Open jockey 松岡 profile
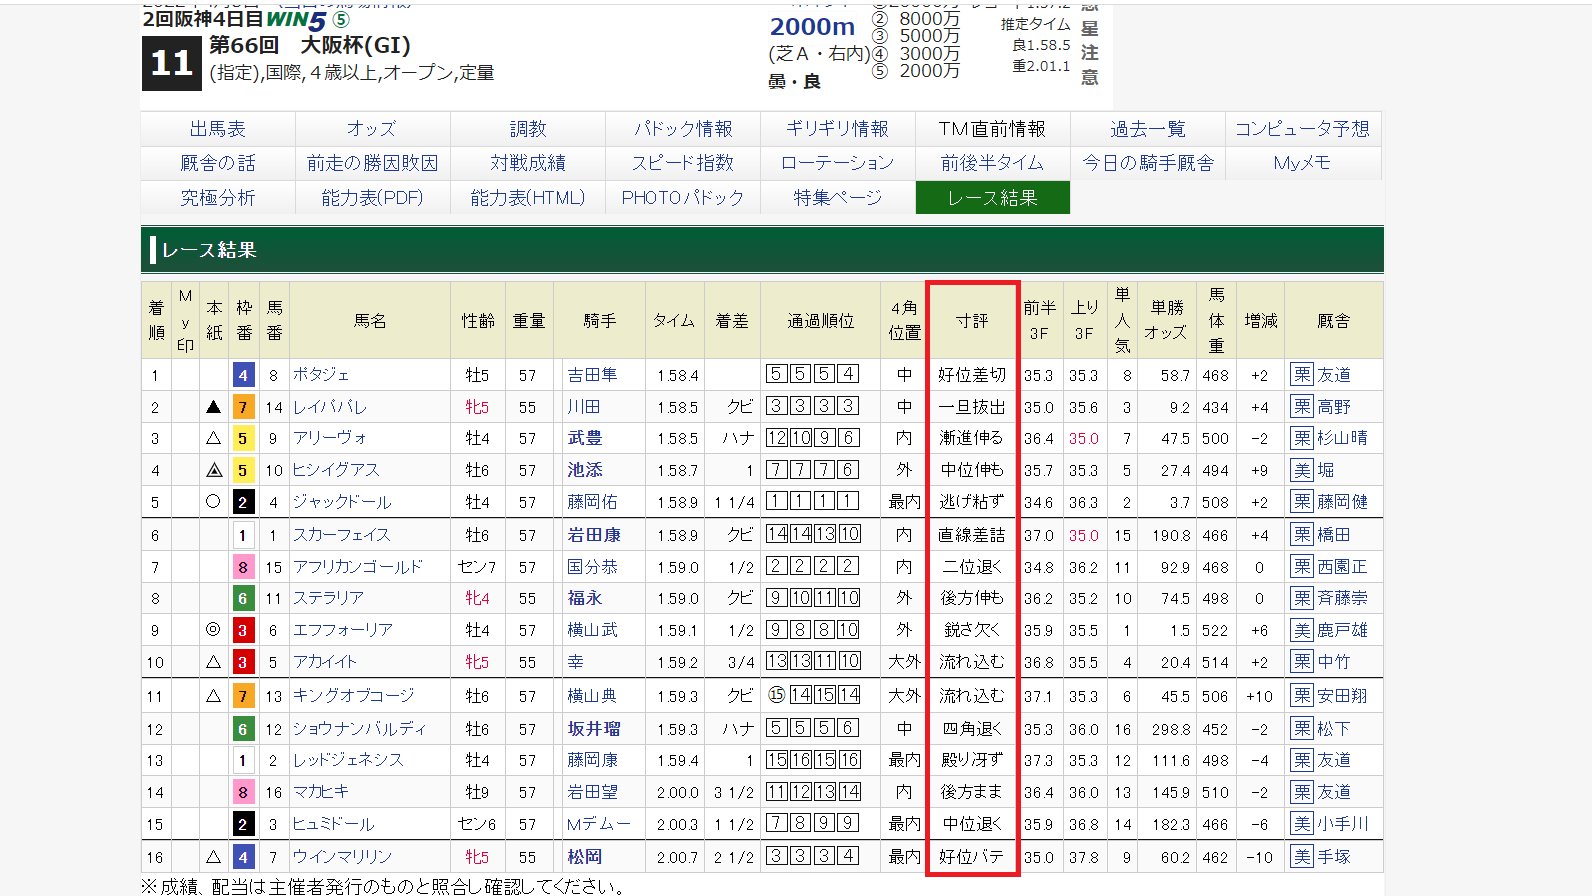 [x=585, y=857]
